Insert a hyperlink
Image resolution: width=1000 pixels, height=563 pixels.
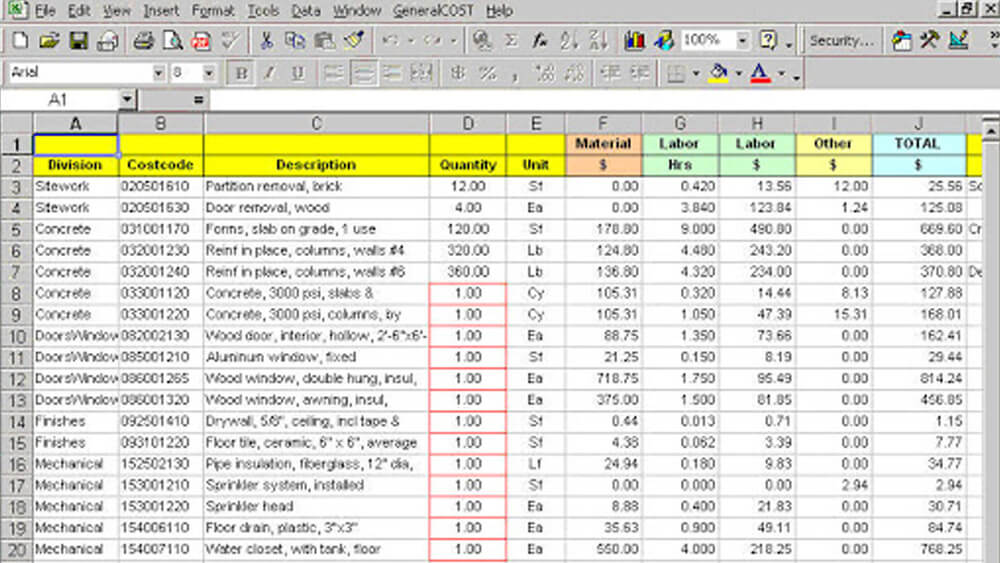point(483,41)
